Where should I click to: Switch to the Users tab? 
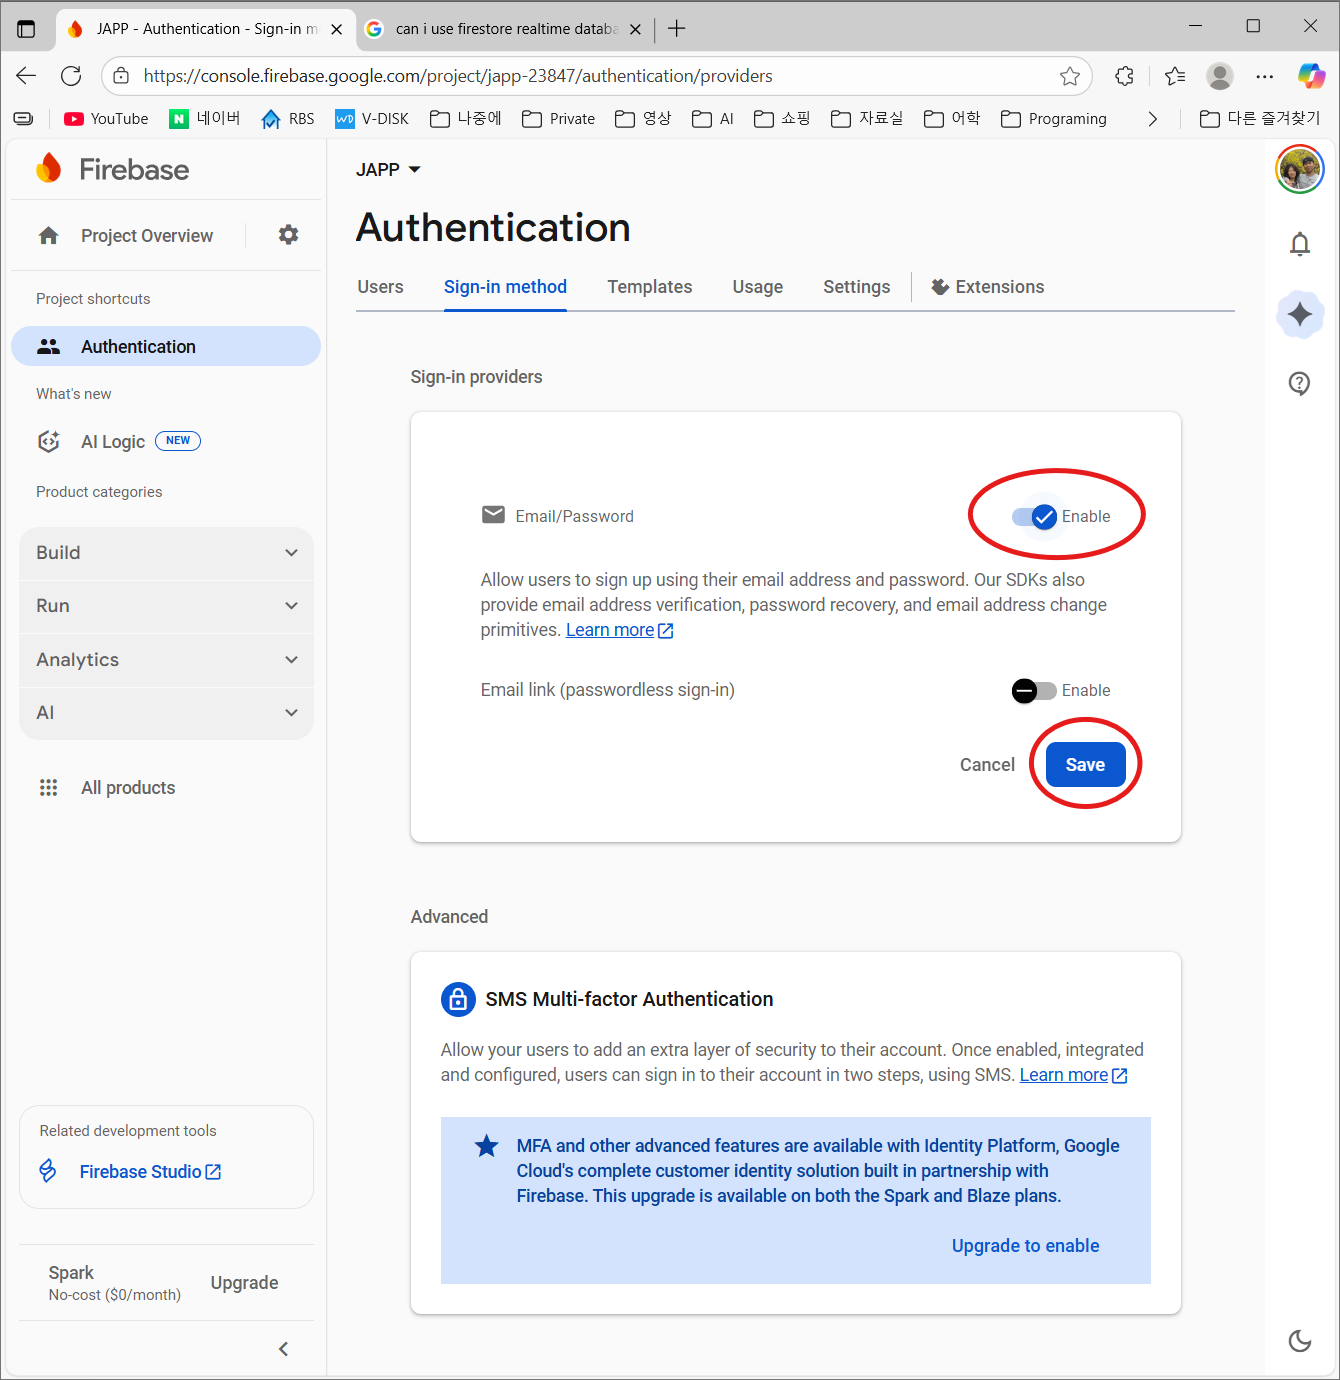[381, 287]
